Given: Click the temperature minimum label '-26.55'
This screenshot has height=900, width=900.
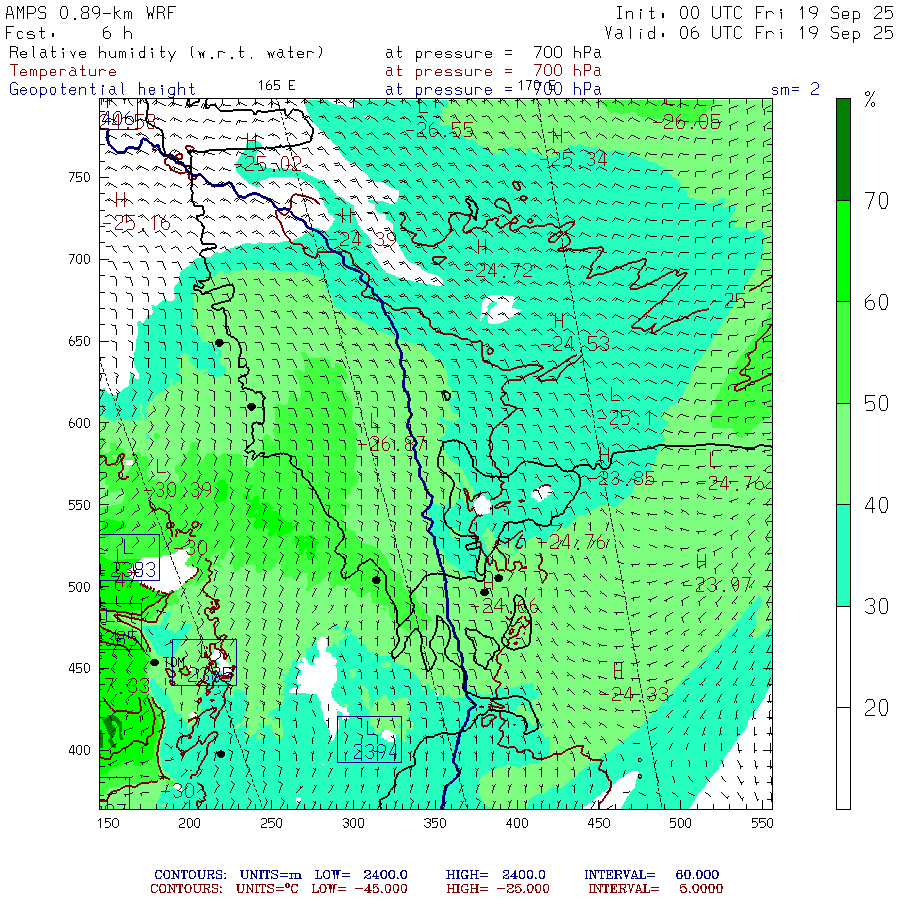Looking at the screenshot, I should coord(440,130).
